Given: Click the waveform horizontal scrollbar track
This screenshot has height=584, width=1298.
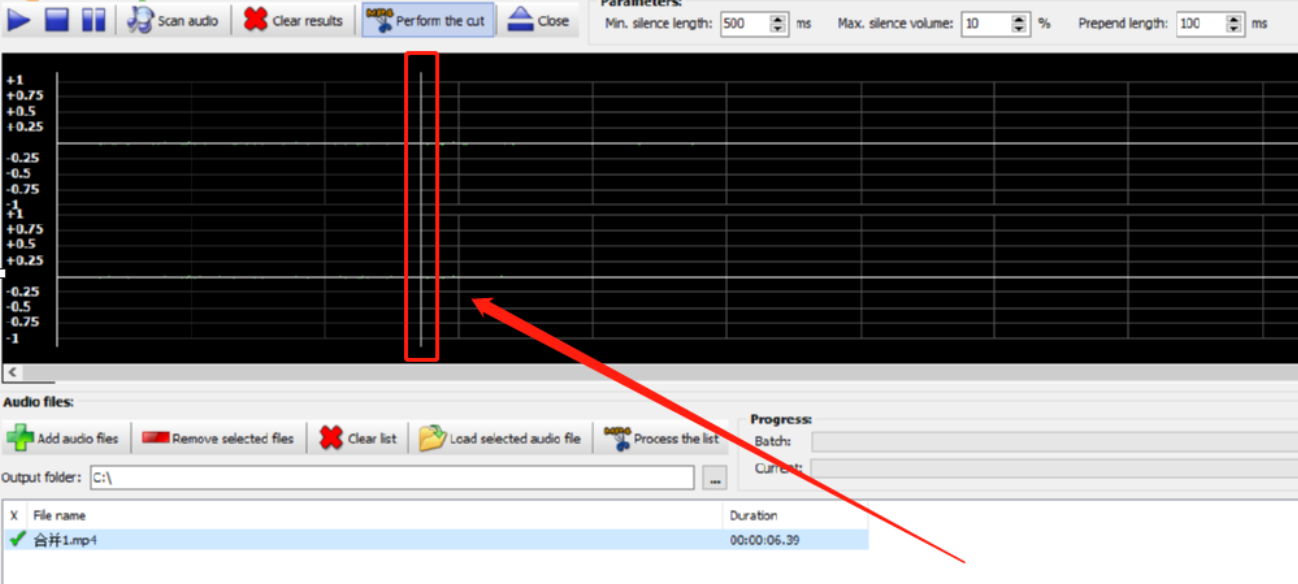Looking at the screenshot, I should 660,372.
